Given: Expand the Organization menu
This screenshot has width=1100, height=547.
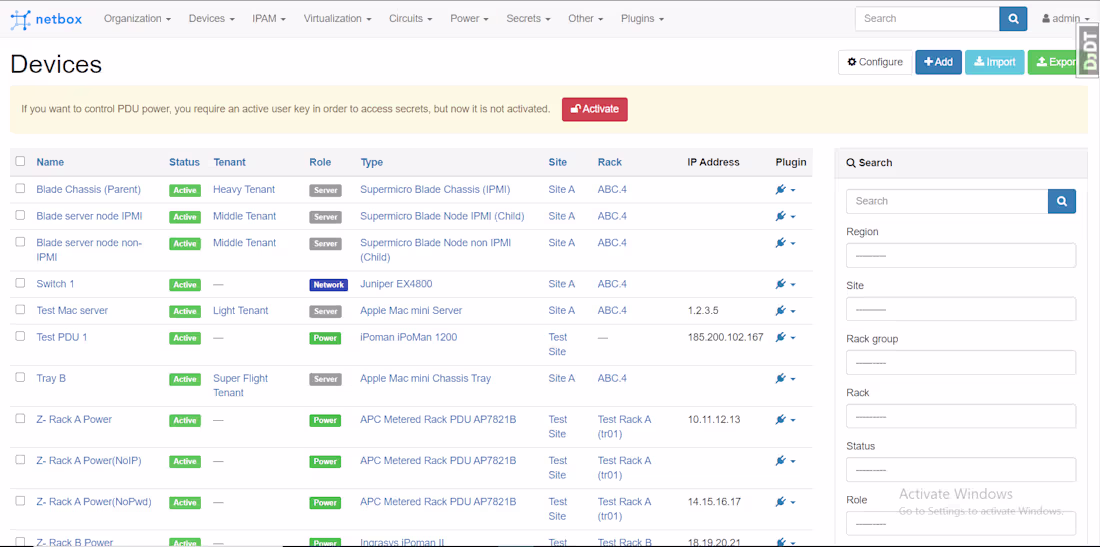Looking at the screenshot, I should click(x=138, y=19).
